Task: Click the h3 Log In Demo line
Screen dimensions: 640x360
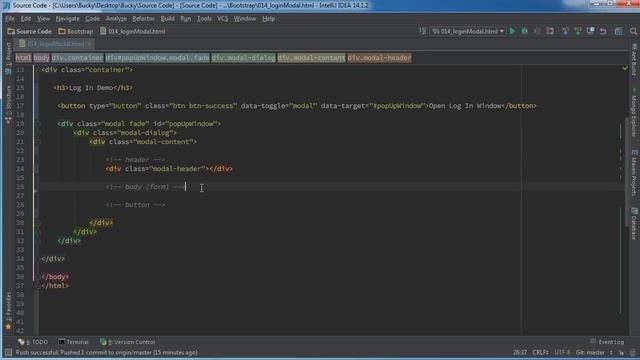Action: [x=93, y=88]
